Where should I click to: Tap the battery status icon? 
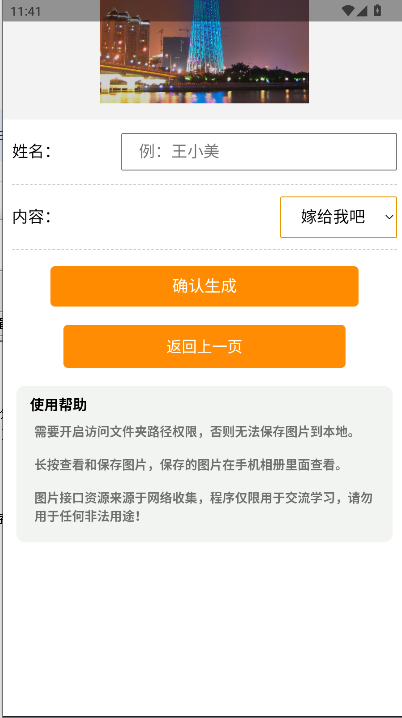click(x=377, y=10)
